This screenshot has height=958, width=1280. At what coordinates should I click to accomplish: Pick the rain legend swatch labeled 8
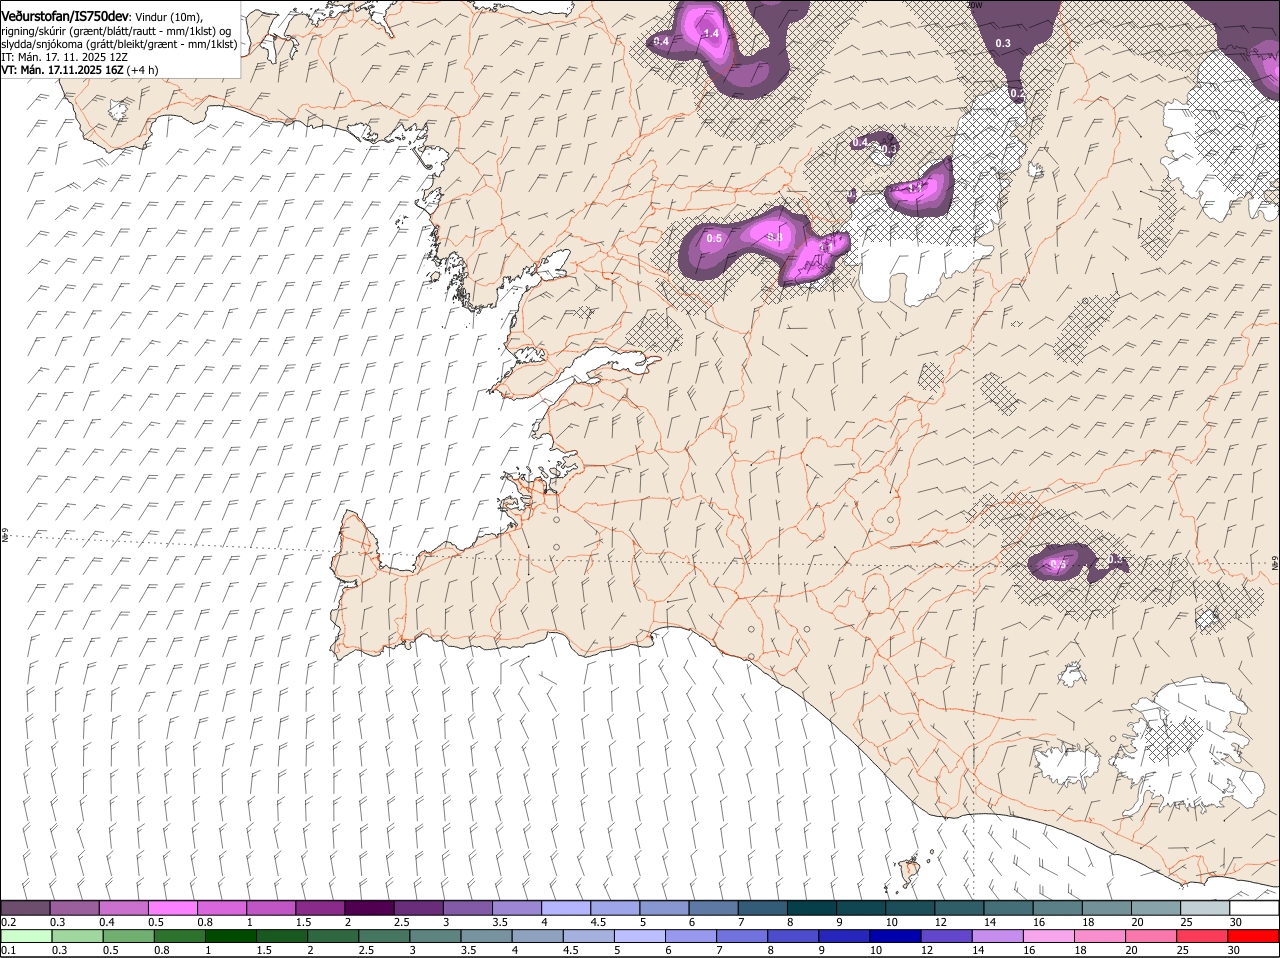[793, 936]
